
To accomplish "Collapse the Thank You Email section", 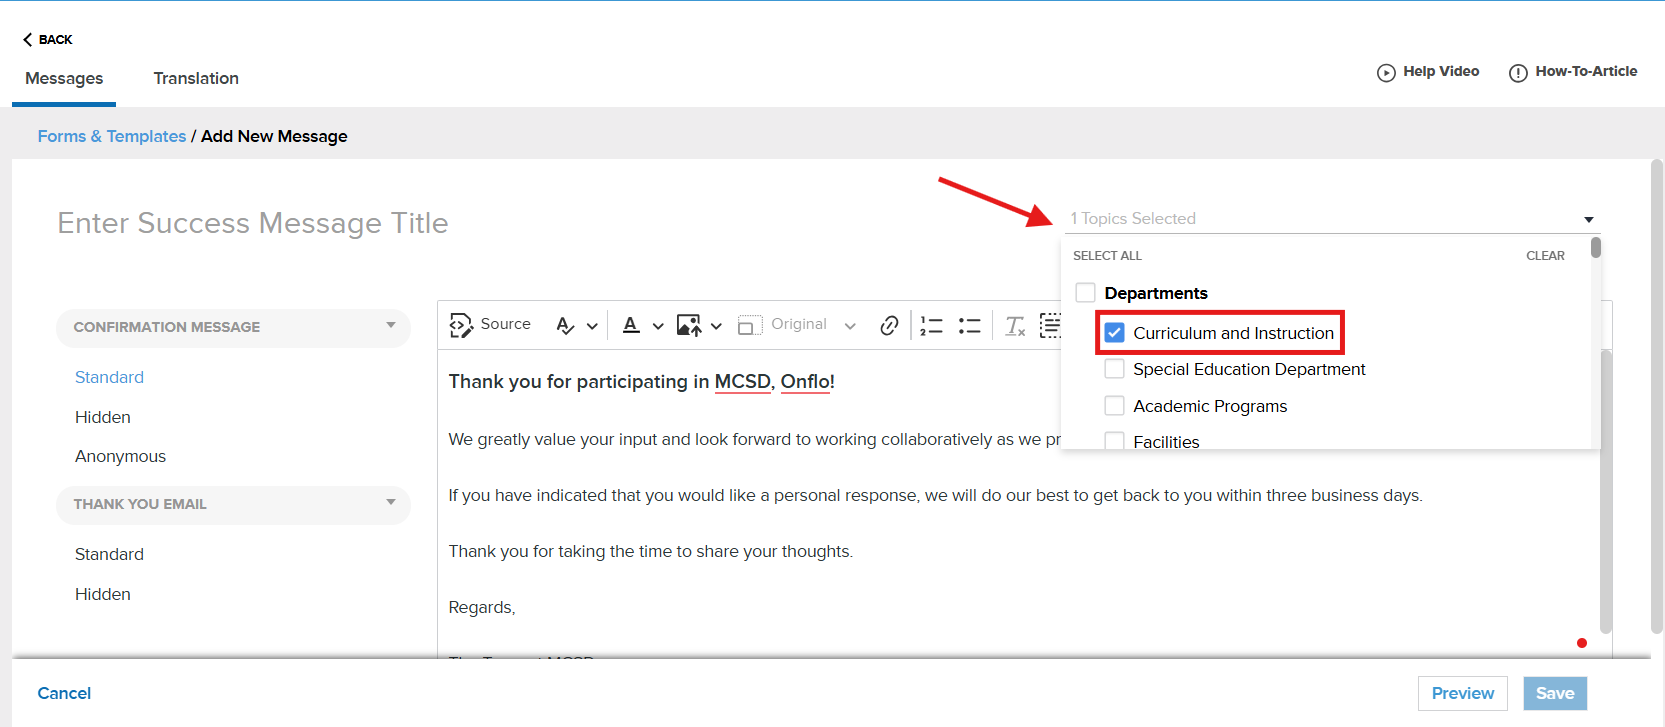I will coord(390,503).
